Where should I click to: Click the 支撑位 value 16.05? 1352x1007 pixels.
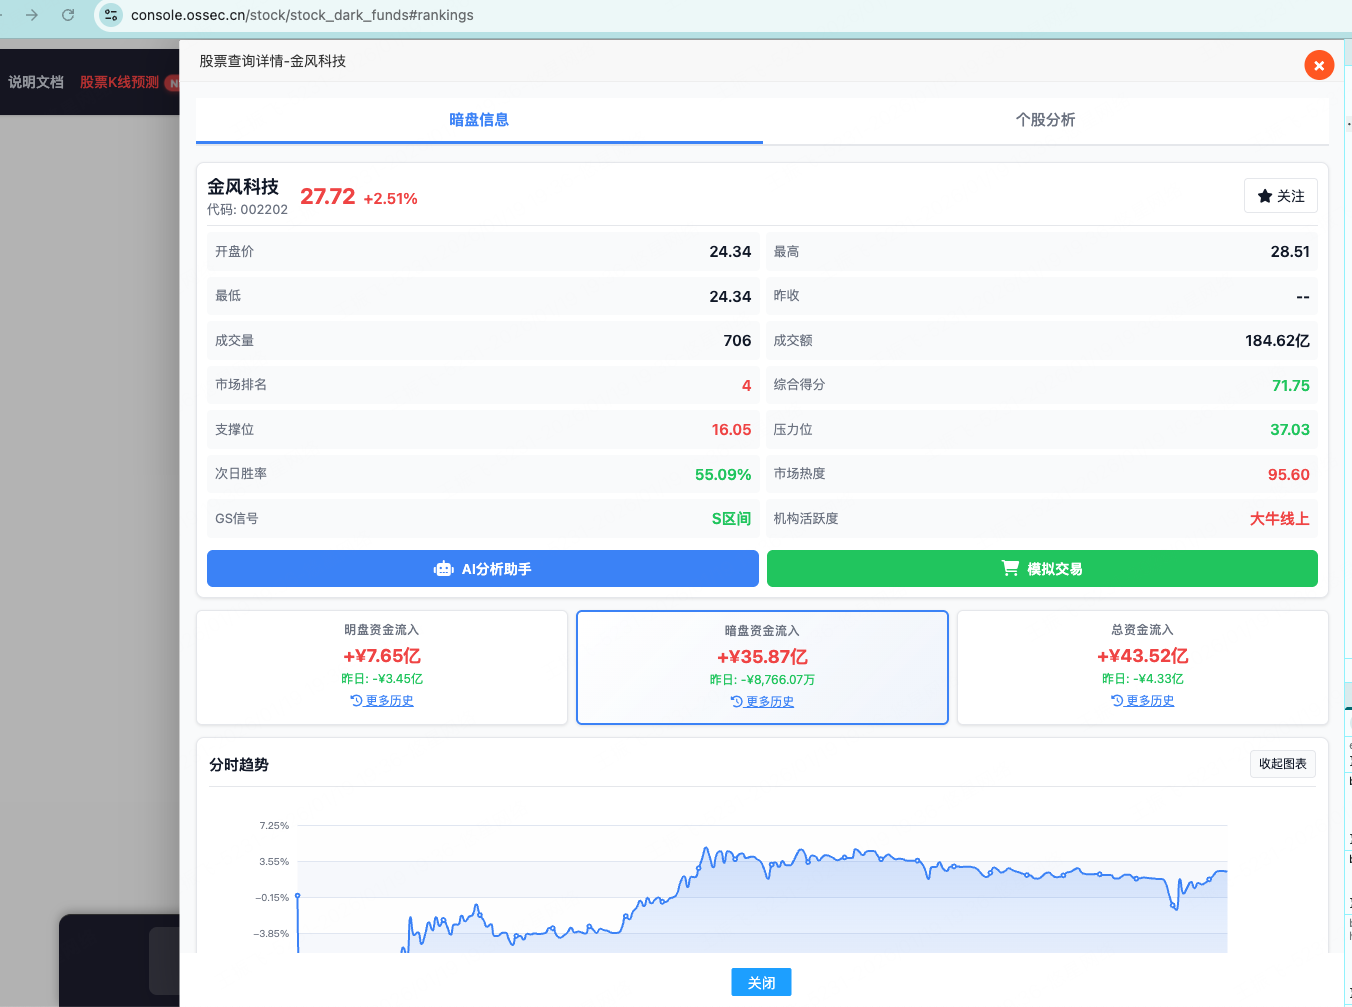731,430
